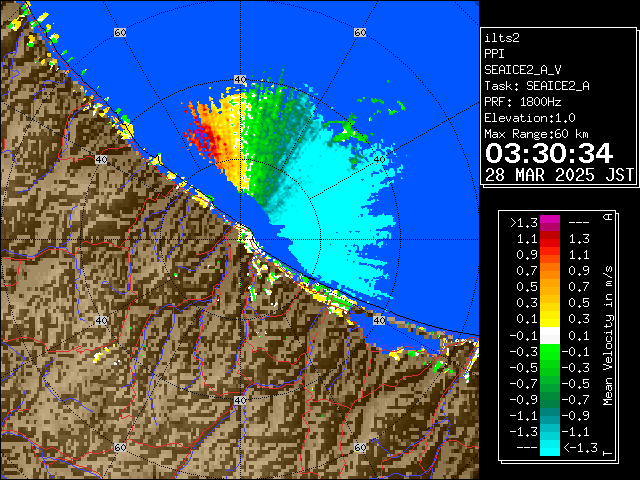
Task: Click the large cyan negative velocity echo area
Action: click(x=339, y=220)
